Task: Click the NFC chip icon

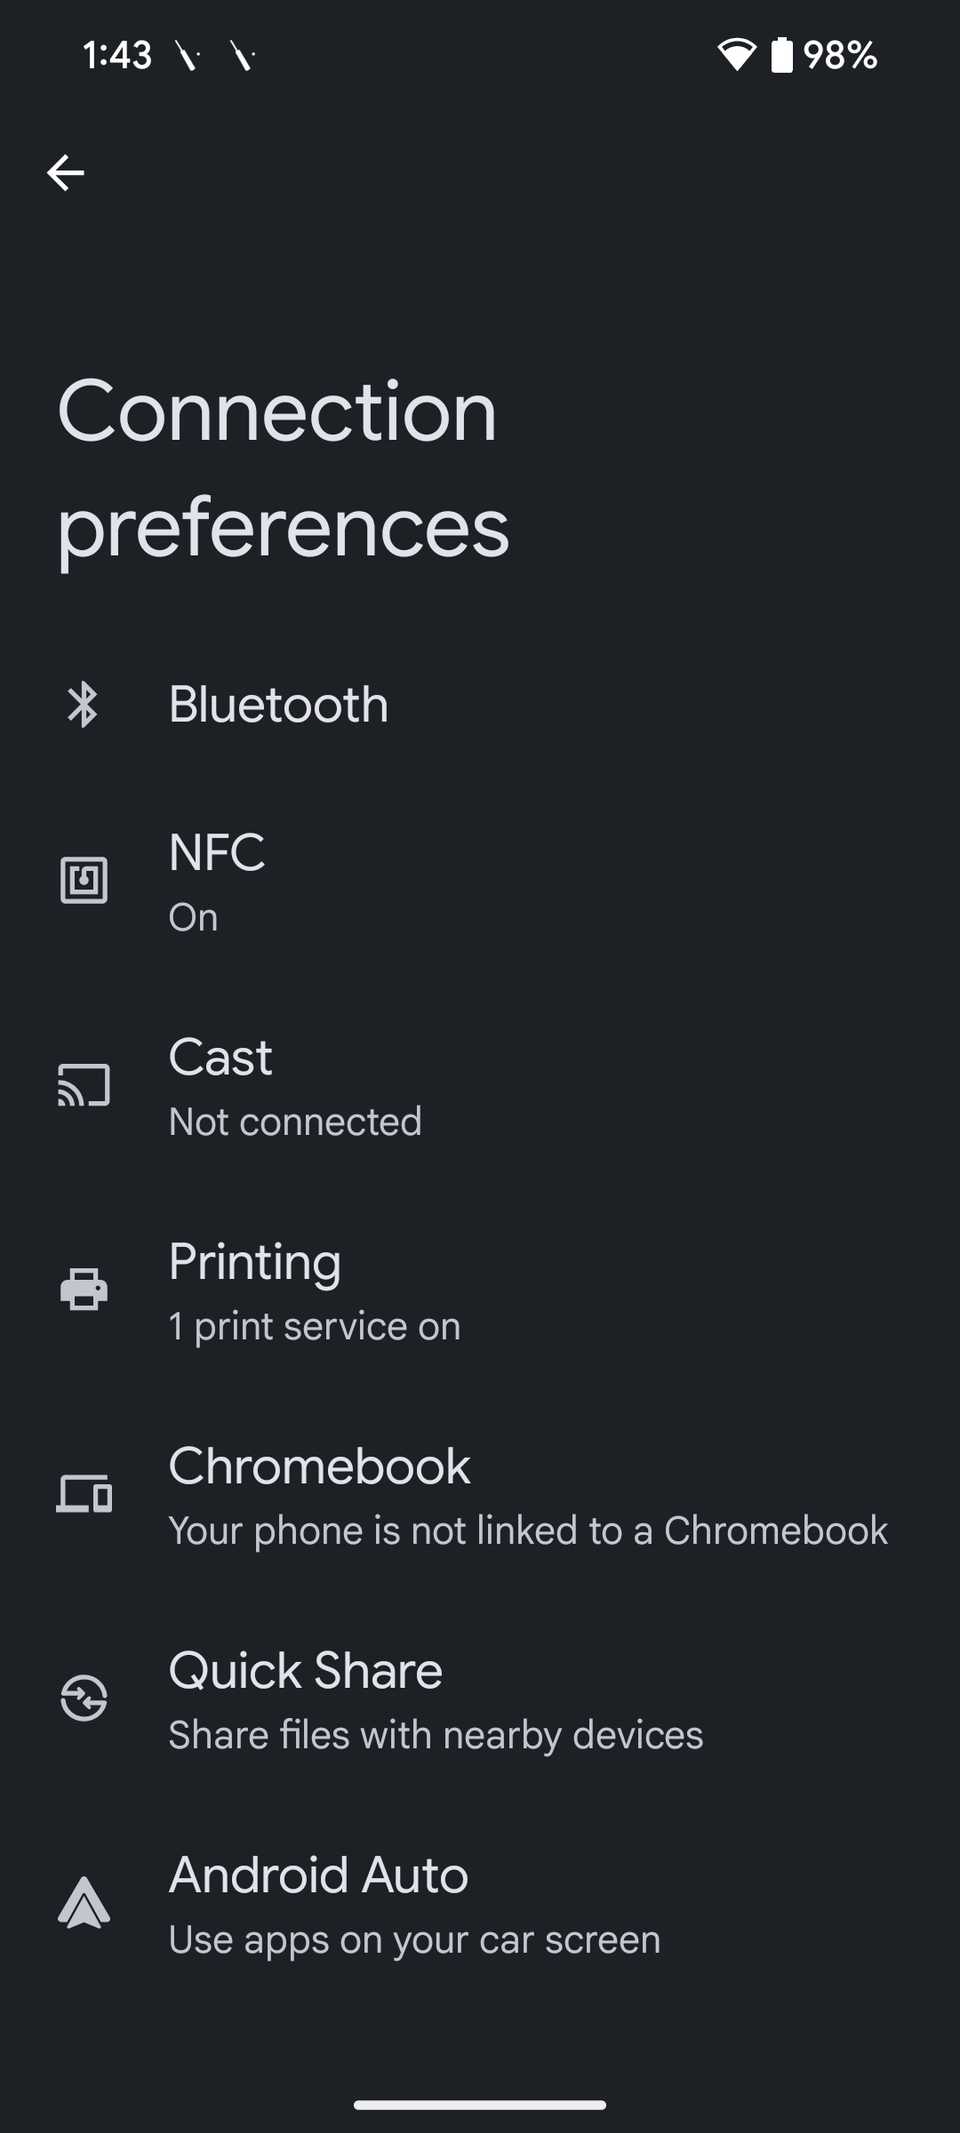Action: (x=84, y=880)
